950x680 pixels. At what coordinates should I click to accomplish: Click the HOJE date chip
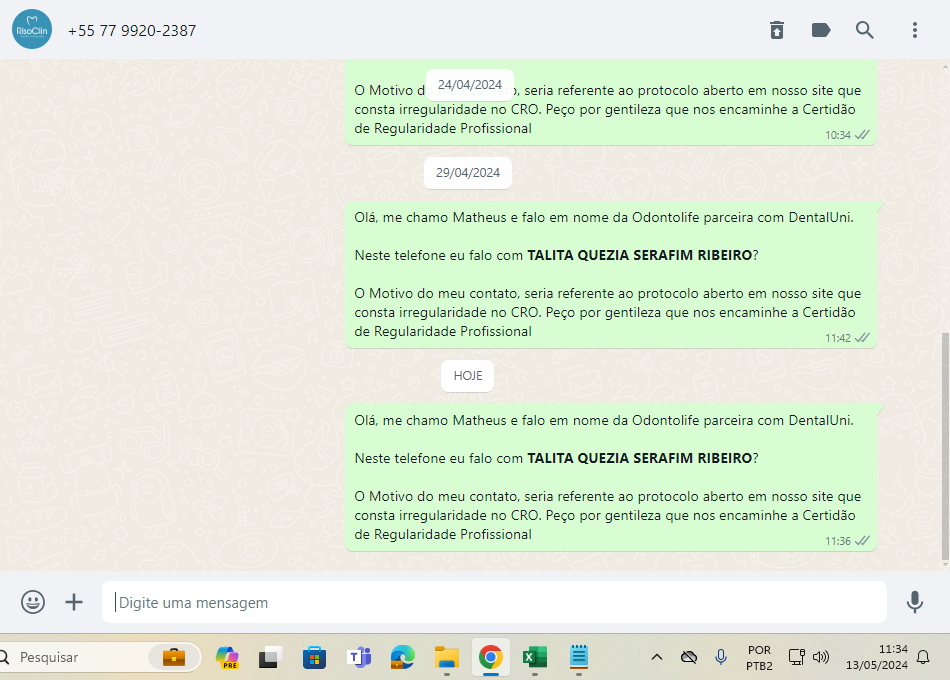click(x=468, y=376)
